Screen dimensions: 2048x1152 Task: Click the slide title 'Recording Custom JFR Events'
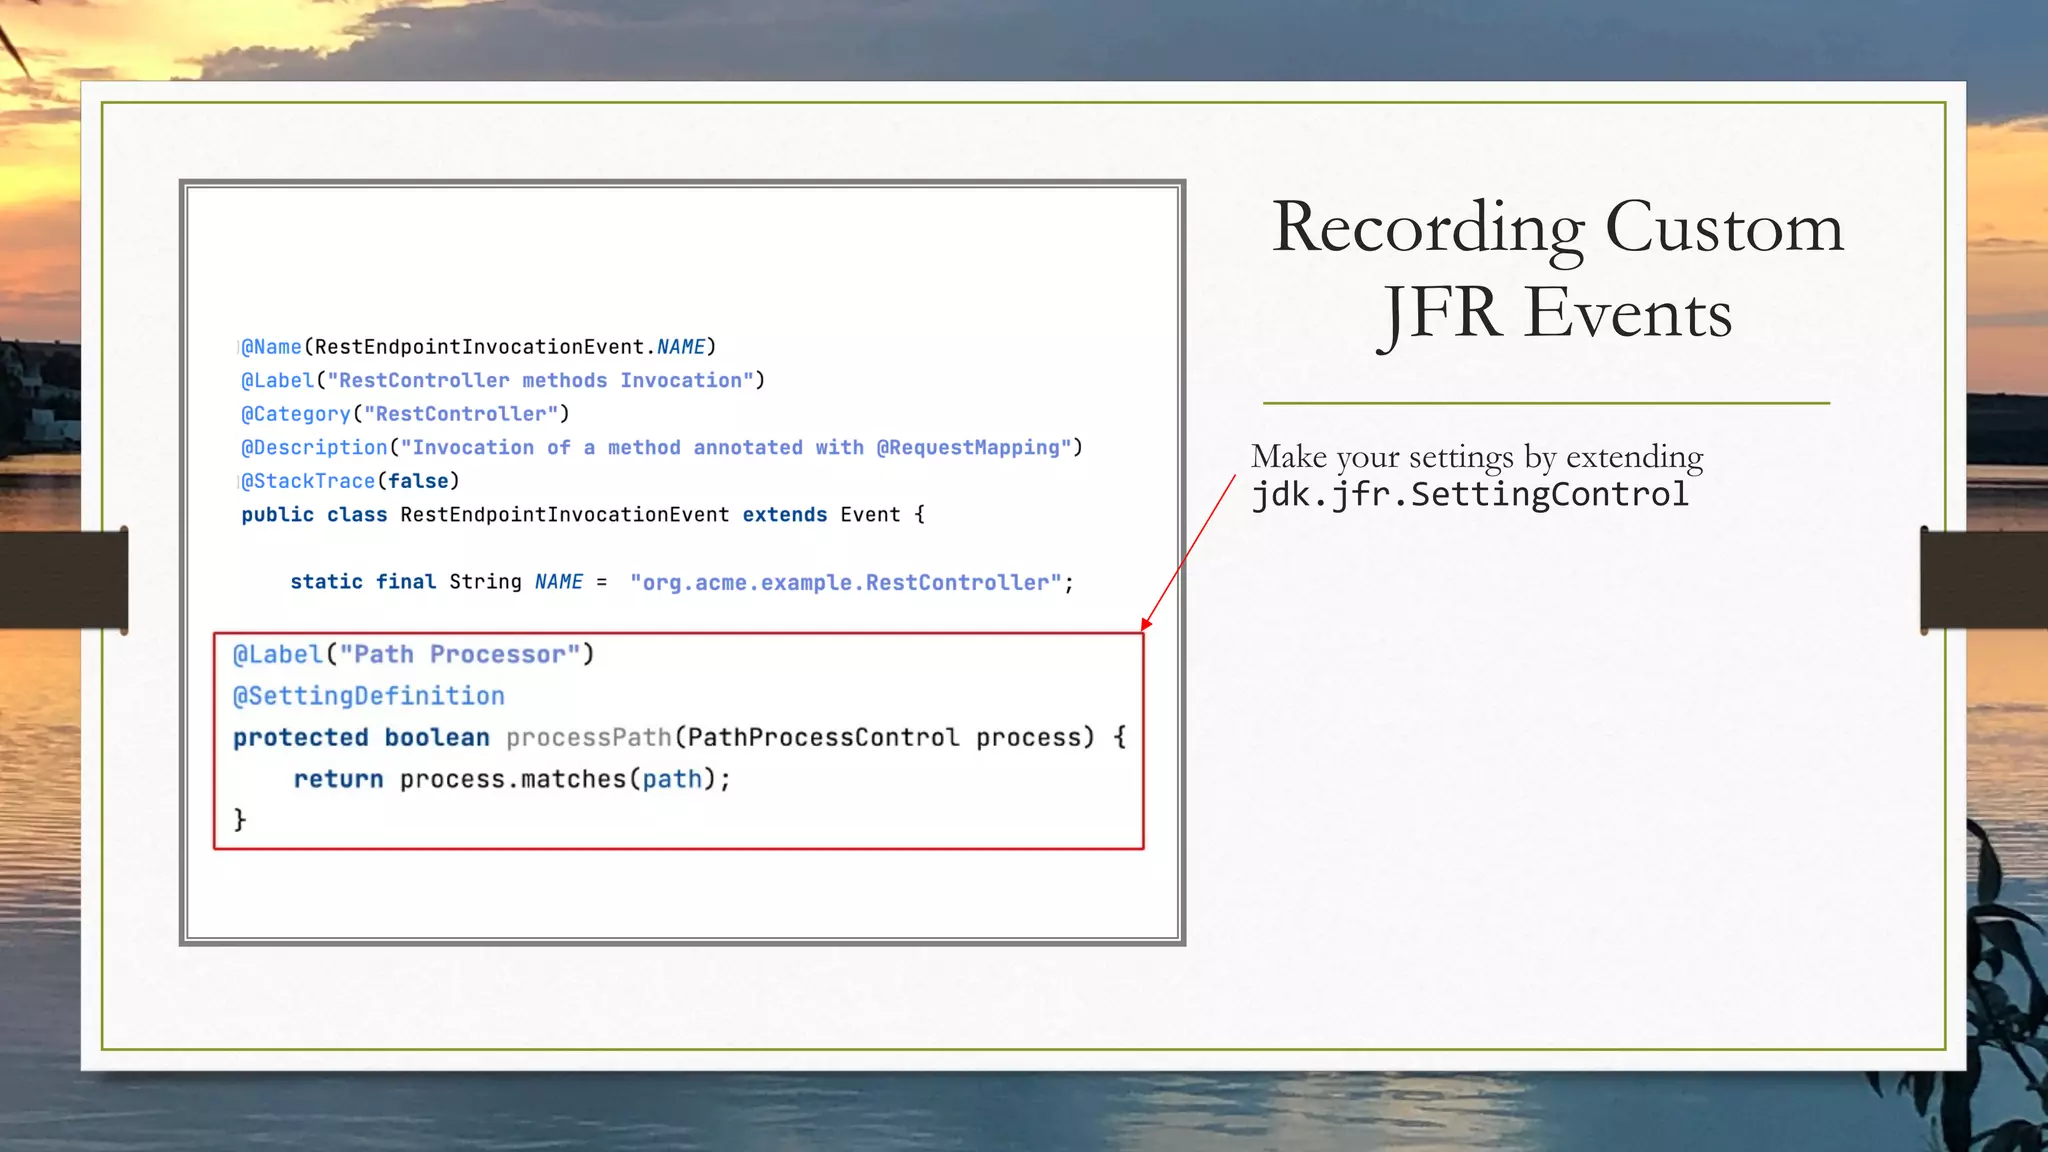click(1557, 271)
